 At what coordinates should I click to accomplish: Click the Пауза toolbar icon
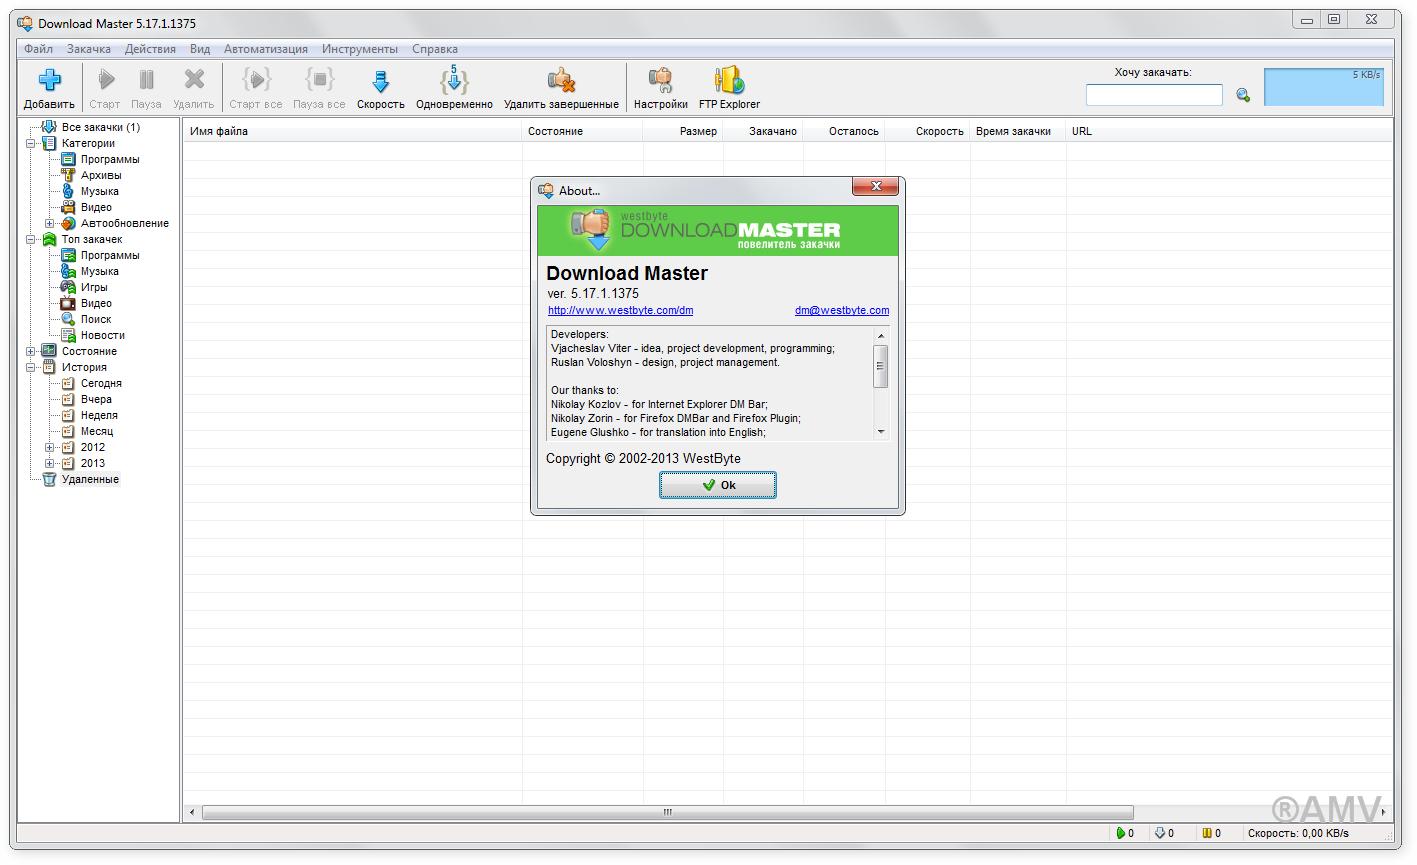point(146,80)
